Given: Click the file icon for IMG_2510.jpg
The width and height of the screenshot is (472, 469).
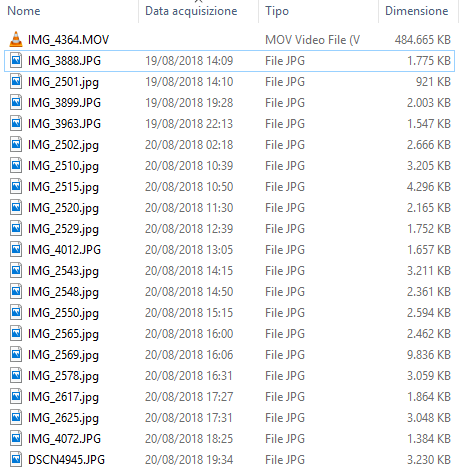Looking at the screenshot, I should click(x=16, y=165).
